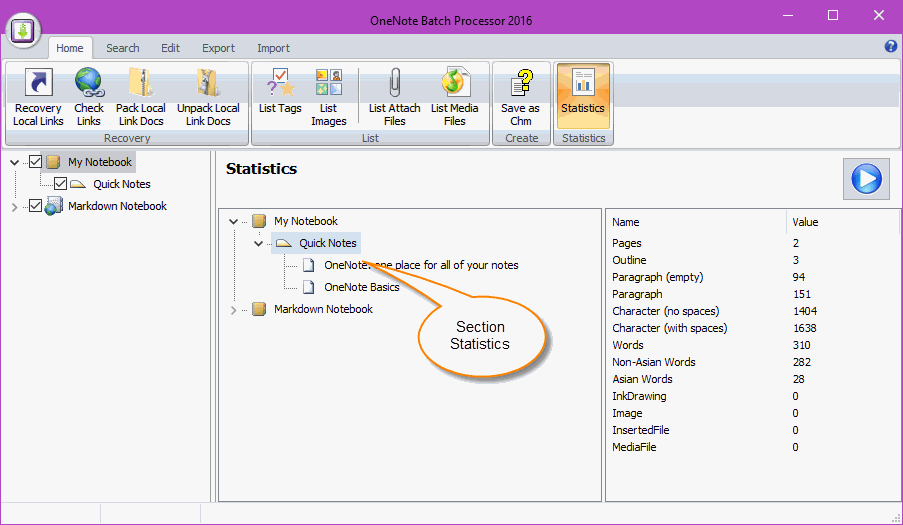Choose Save as Chm
The width and height of the screenshot is (903, 525).
(521, 97)
